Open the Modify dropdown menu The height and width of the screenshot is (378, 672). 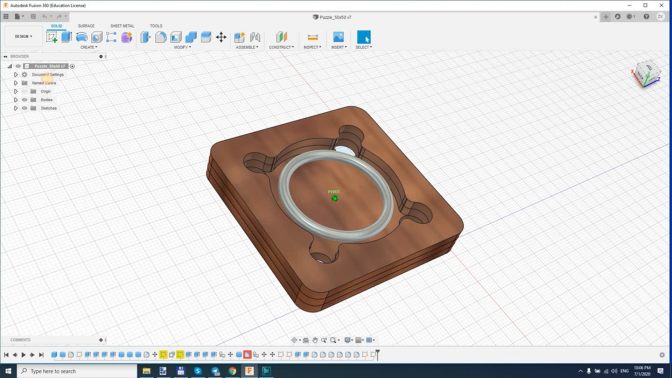coord(182,47)
